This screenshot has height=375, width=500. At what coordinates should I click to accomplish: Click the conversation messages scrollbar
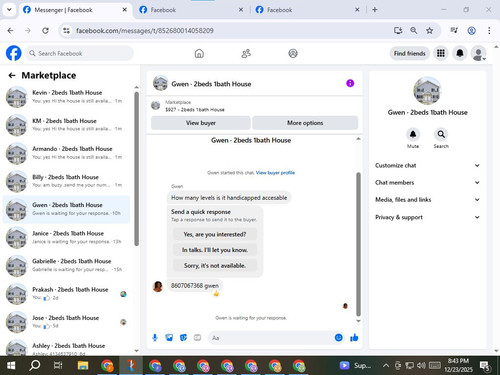click(x=358, y=244)
